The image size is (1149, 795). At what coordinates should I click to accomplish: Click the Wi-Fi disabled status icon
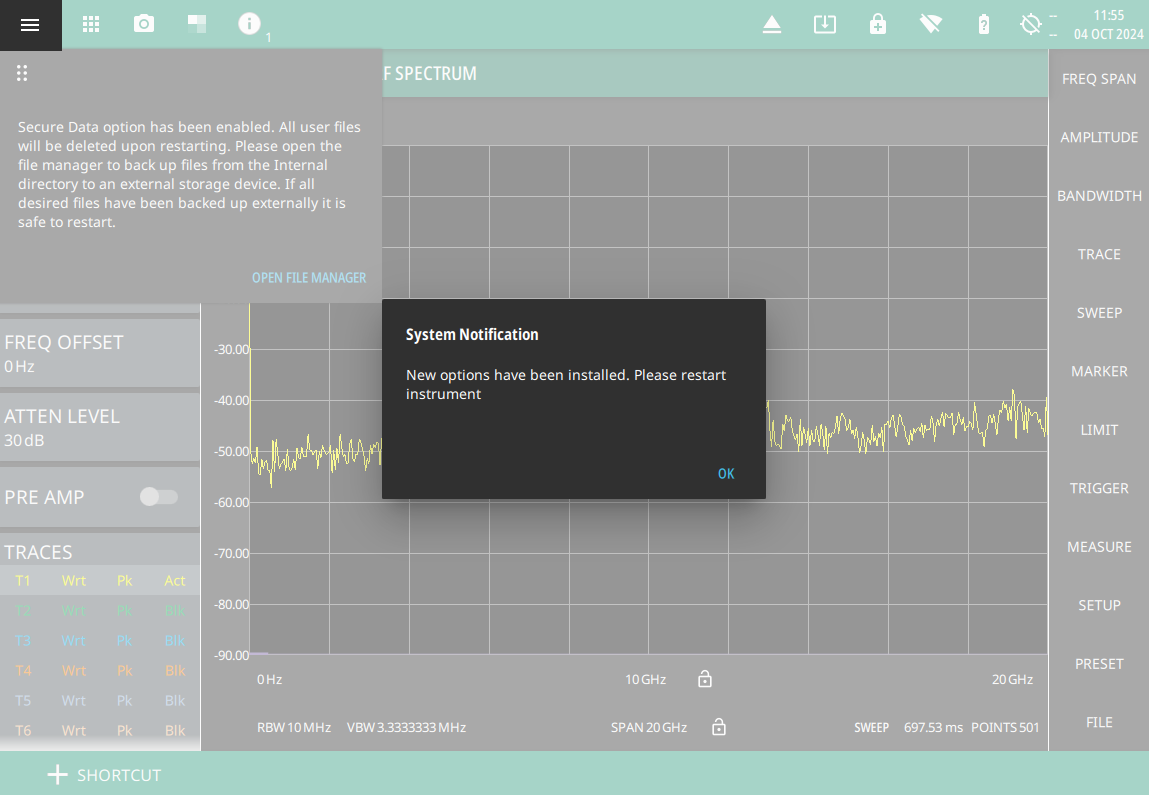point(931,25)
